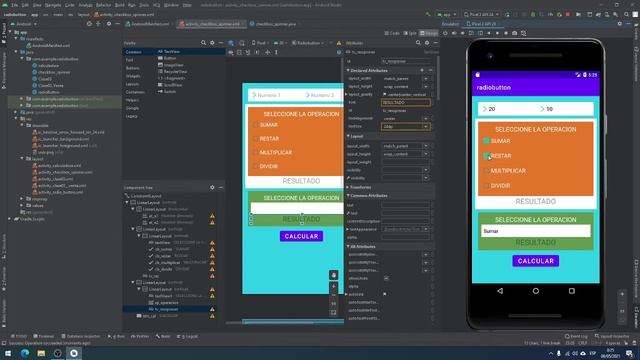This screenshot has height=360, width=640.
Task: Click the zoom in plus on design surface
Action: coord(333,287)
